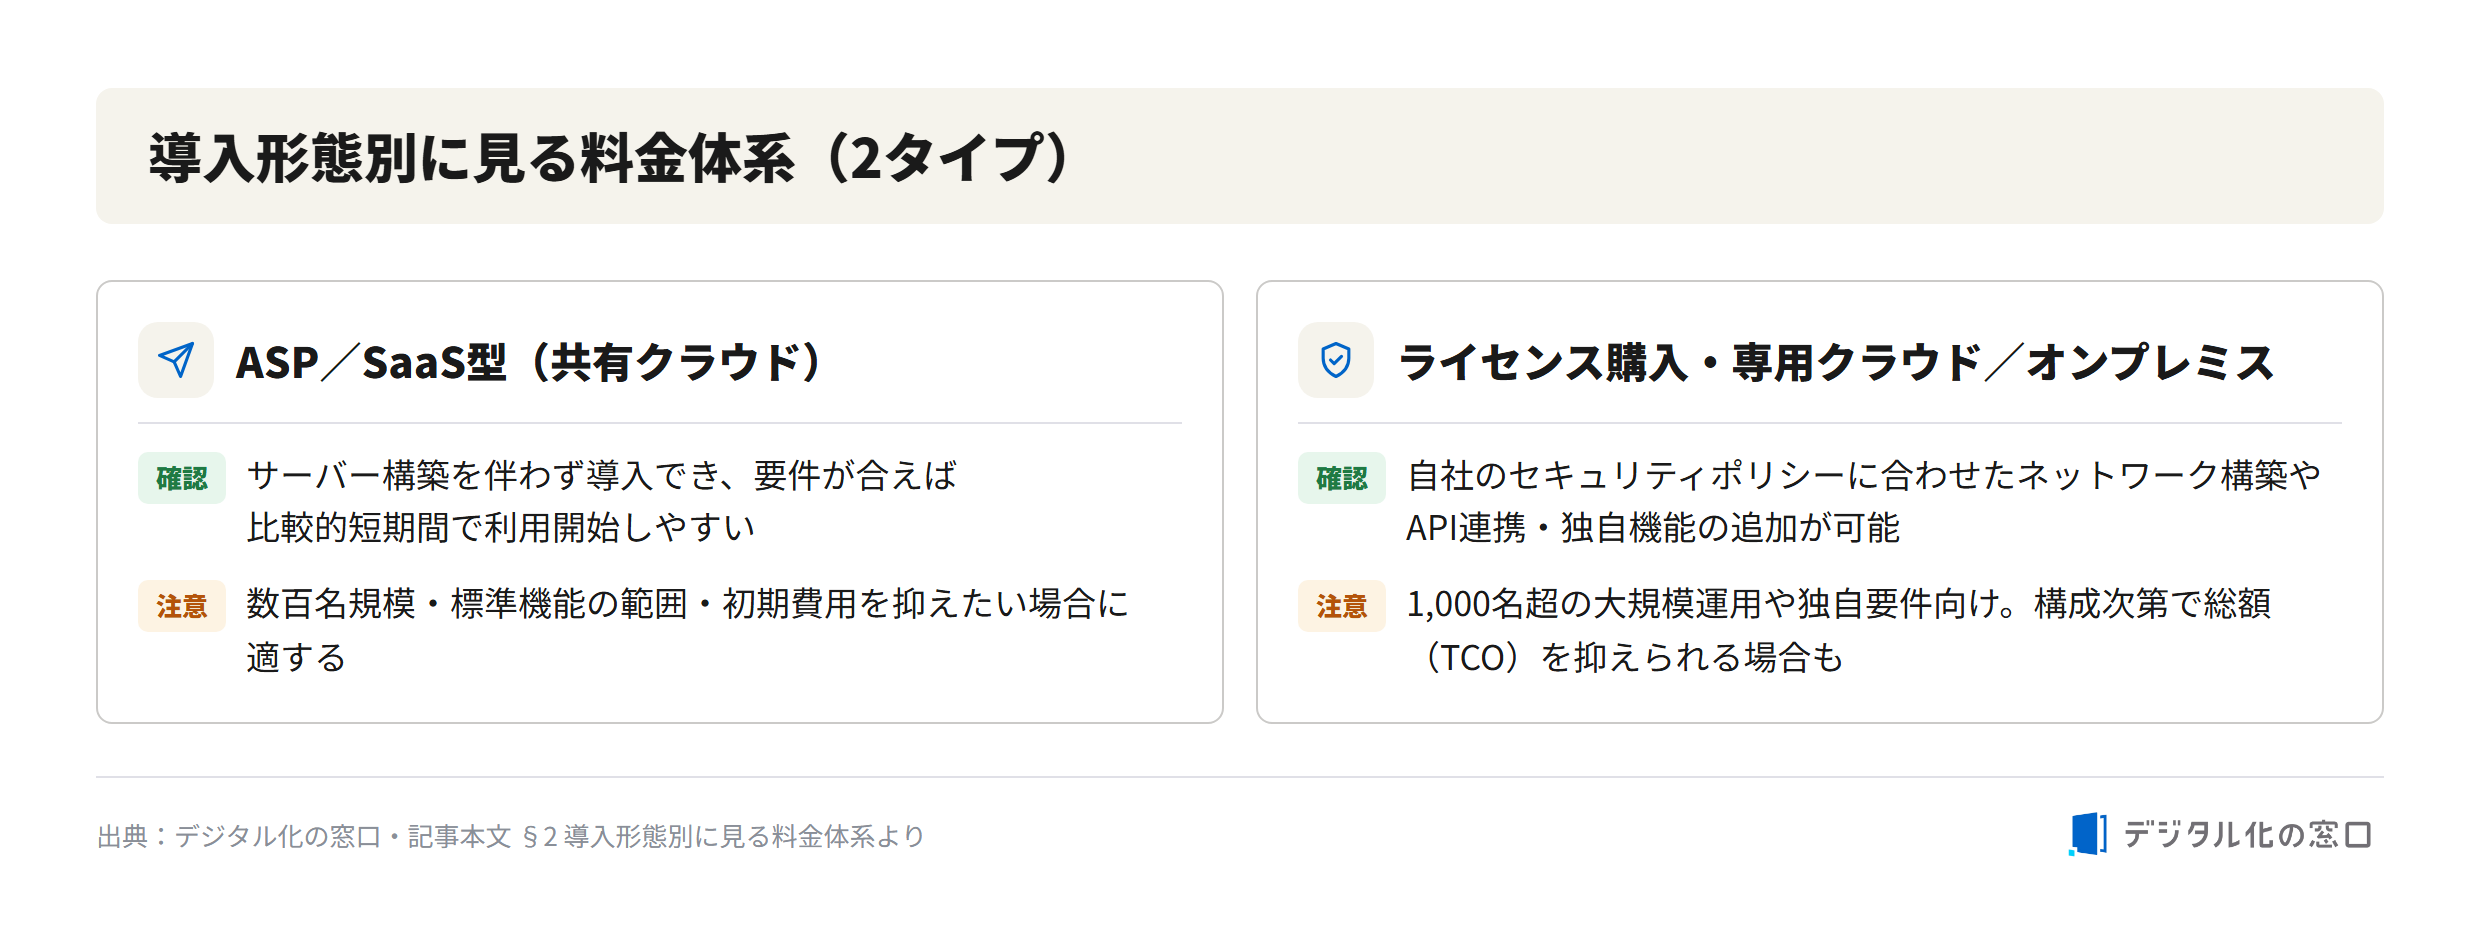Click the shield check icon beside ライセンス購入
2480x950 pixels.
[1336, 360]
